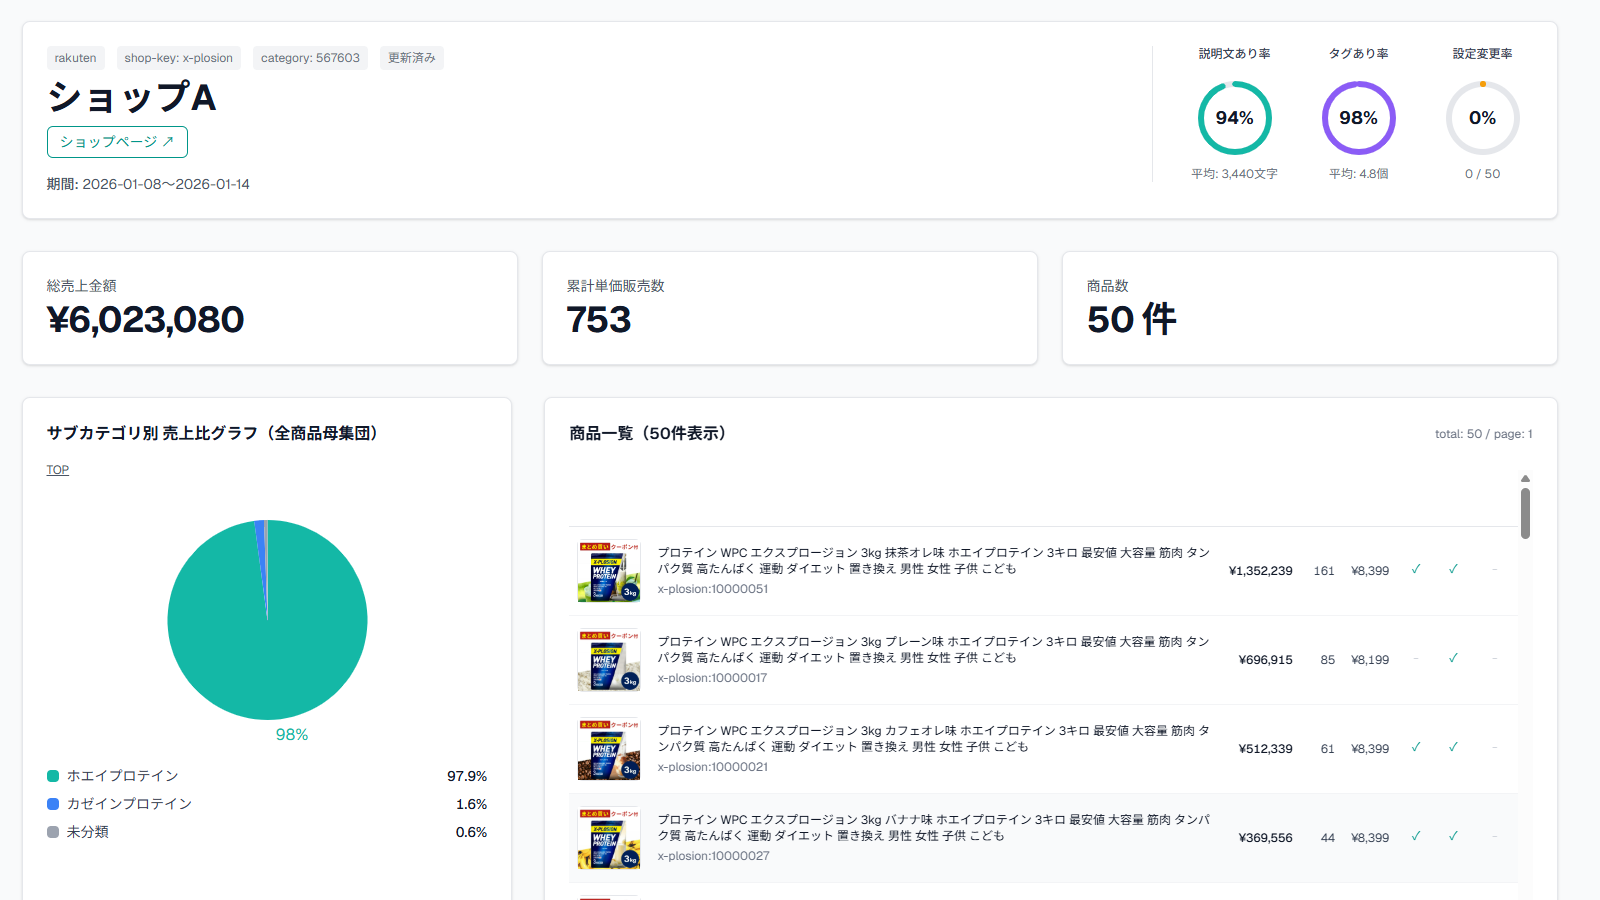Click the 0% 設定変更率 ring gauge
Image resolution: width=1600 pixels, height=900 pixels.
pyautogui.click(x=1482, y=118)
